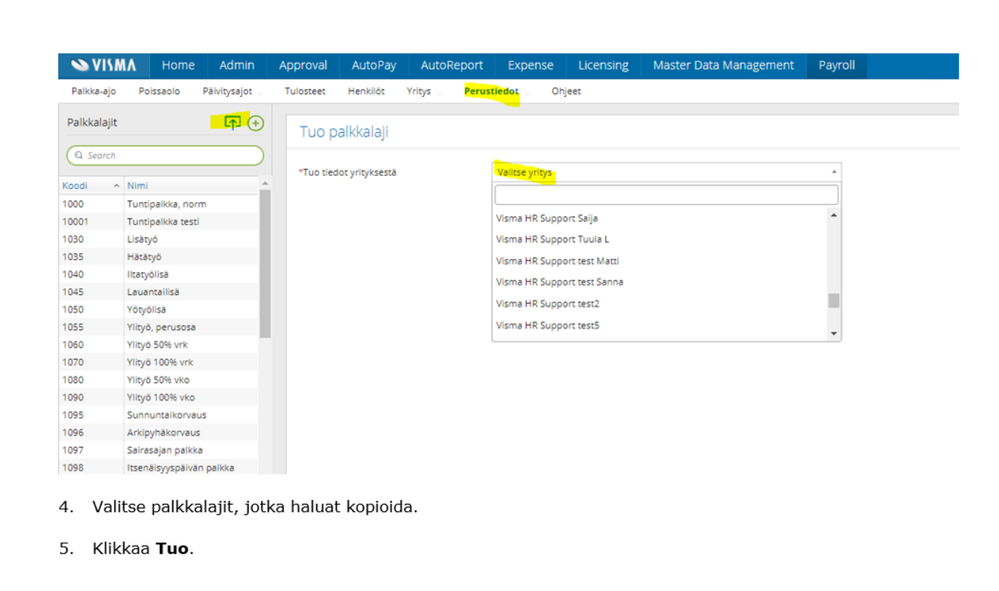Viewport: 999px width, 591px height.
Task: Choose Visma HR Support test2
Action: [x=660, y=304]
